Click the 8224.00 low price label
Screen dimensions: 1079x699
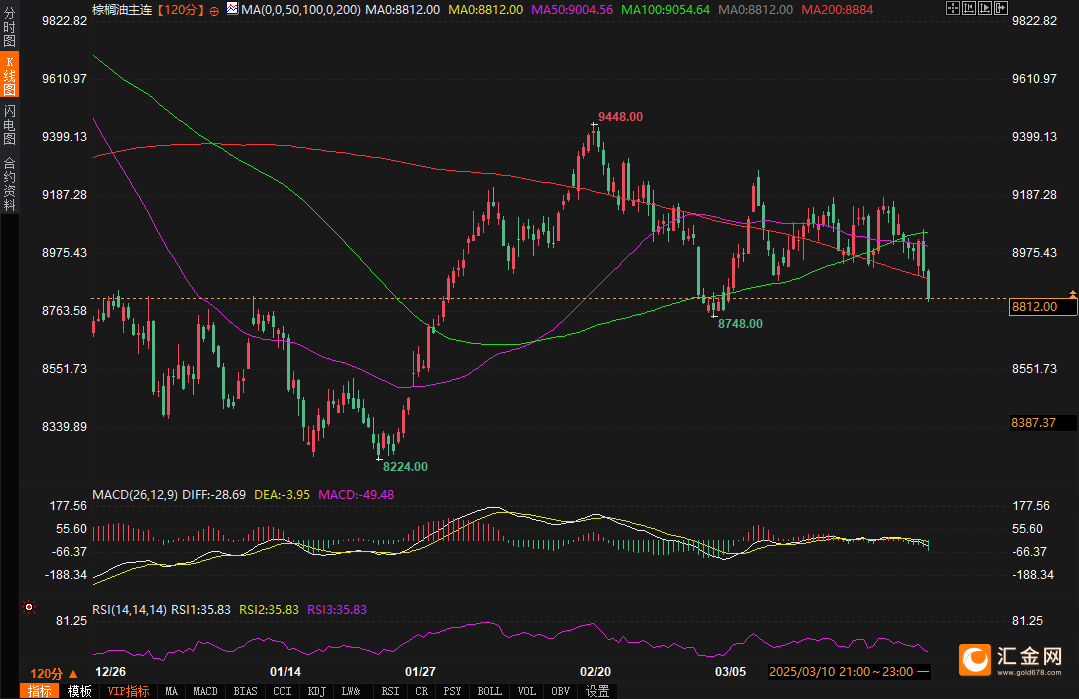(x=405, y=466)
